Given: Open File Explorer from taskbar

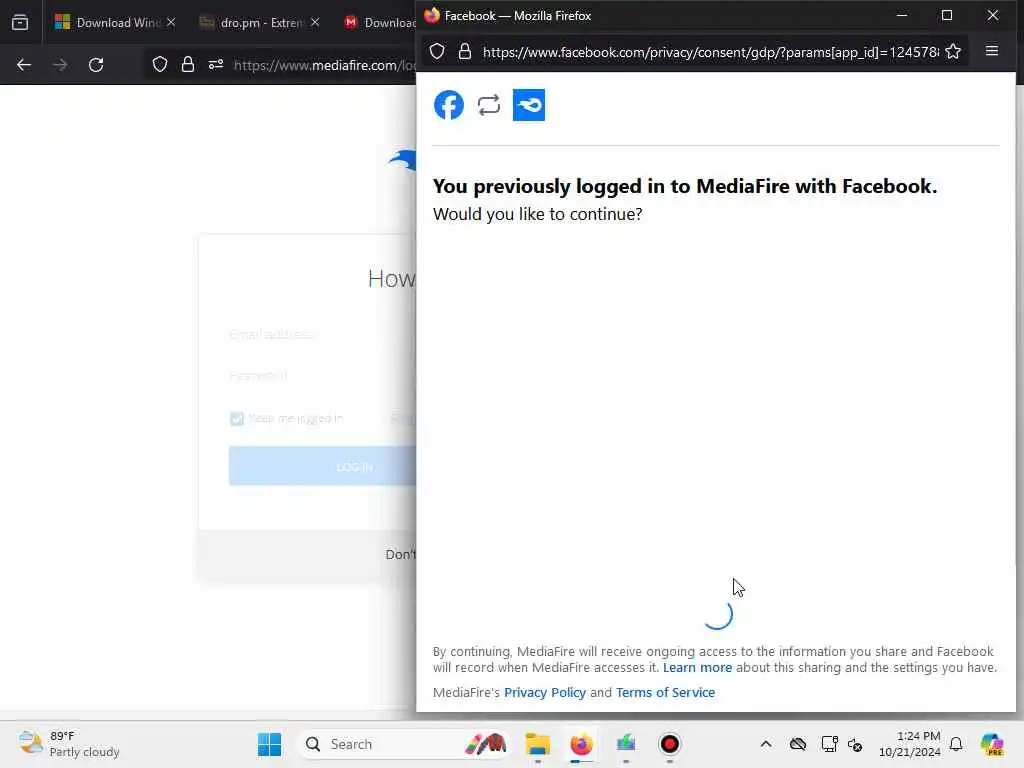Looking at the screenshot, I should coord(537,744).
